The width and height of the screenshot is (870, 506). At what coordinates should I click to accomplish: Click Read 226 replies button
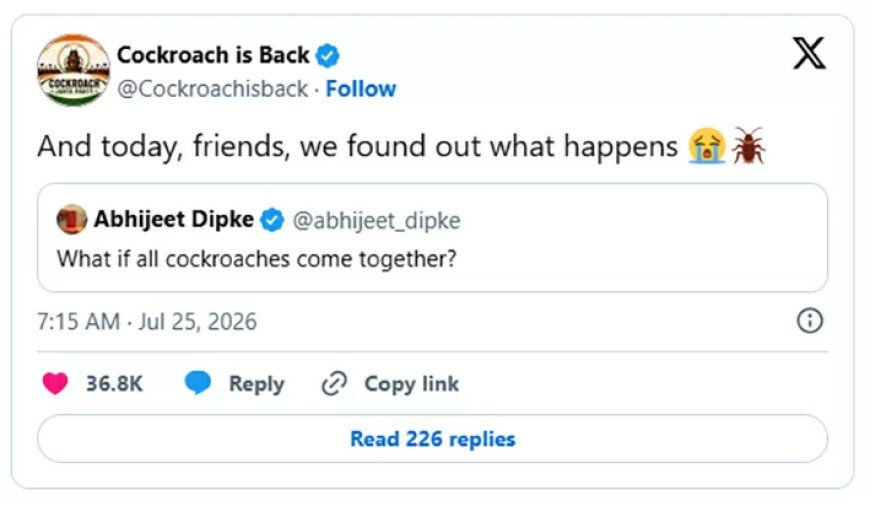point(432,439)
